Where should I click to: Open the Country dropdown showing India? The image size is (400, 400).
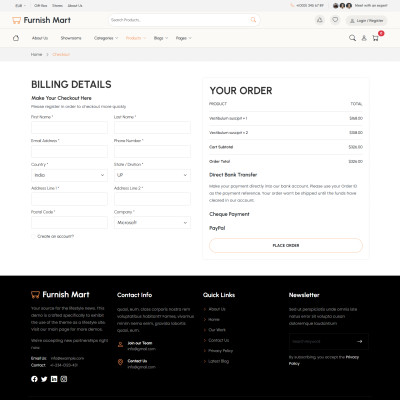pyautogui.click(x=69, y=175)
